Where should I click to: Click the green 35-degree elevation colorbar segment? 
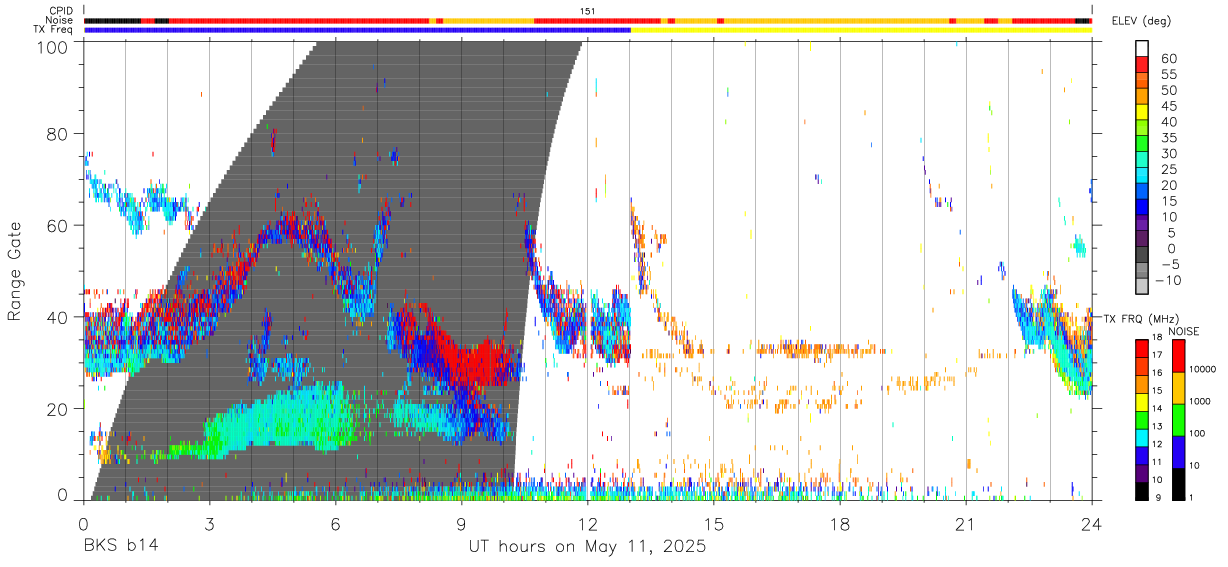1142,144
